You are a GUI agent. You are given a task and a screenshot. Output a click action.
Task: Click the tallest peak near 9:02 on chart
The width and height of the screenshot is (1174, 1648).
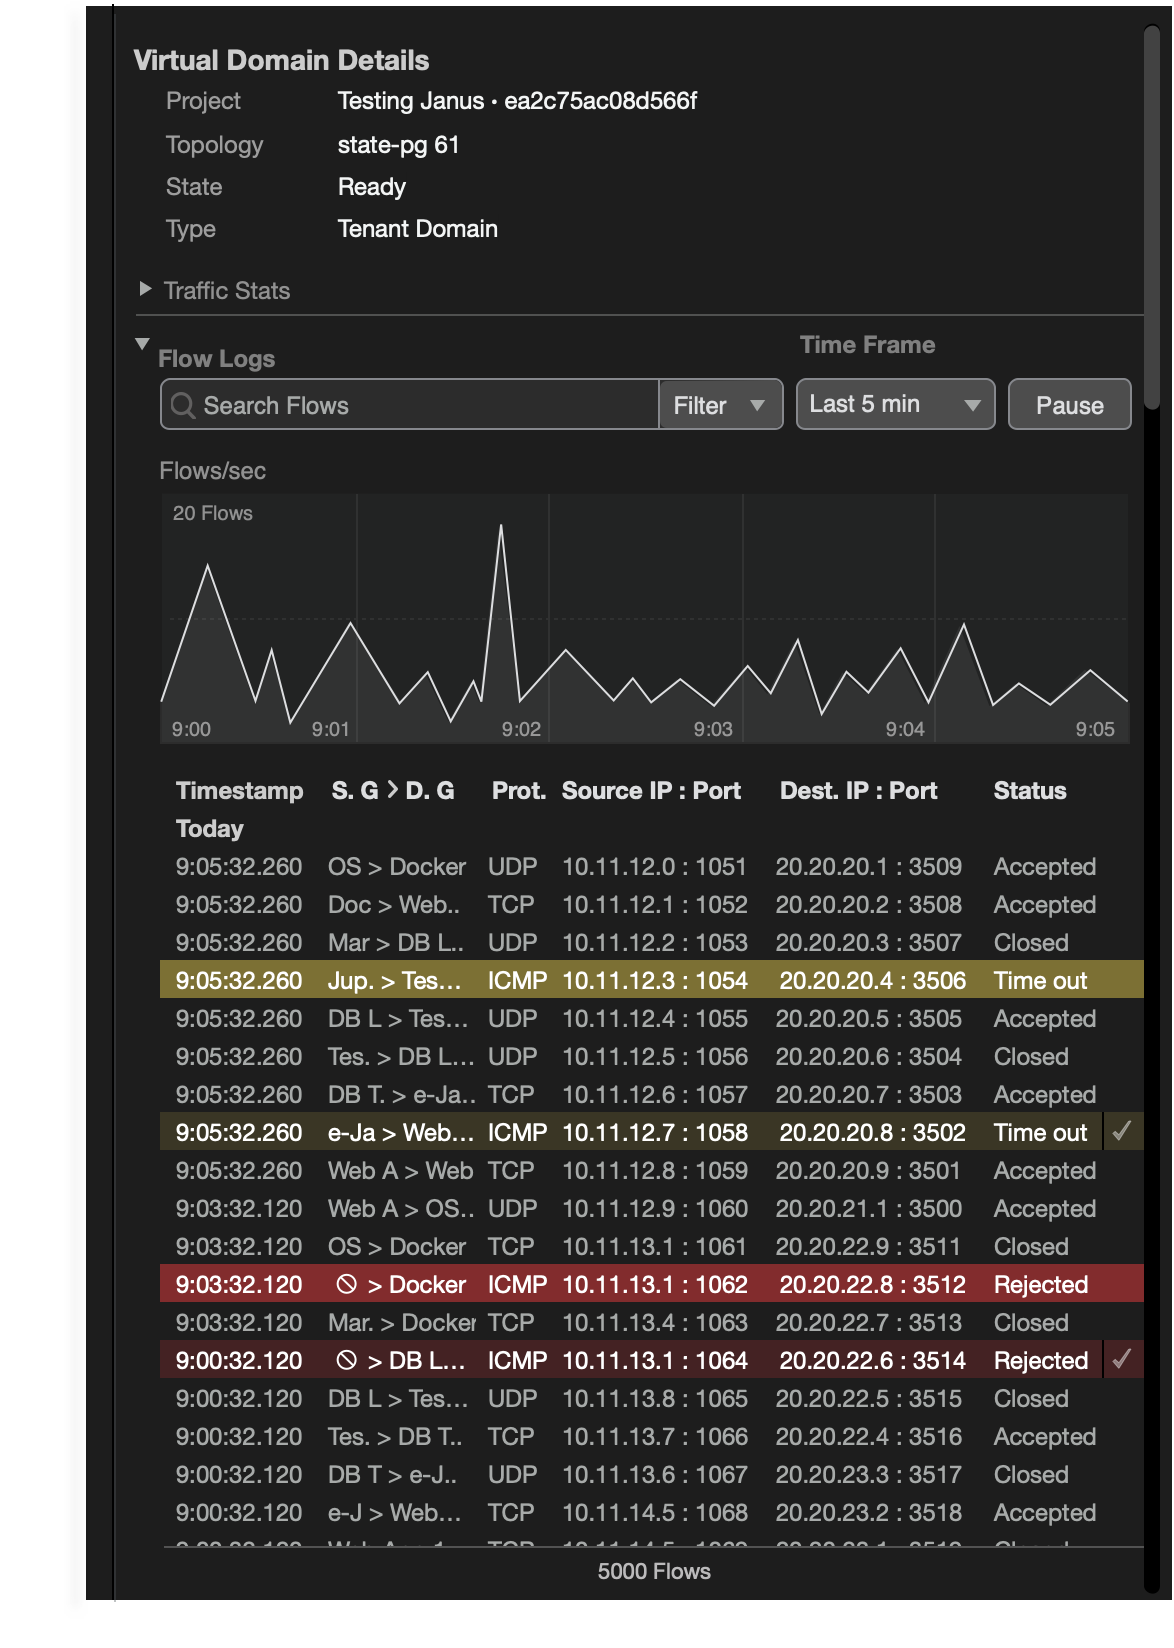501,527
